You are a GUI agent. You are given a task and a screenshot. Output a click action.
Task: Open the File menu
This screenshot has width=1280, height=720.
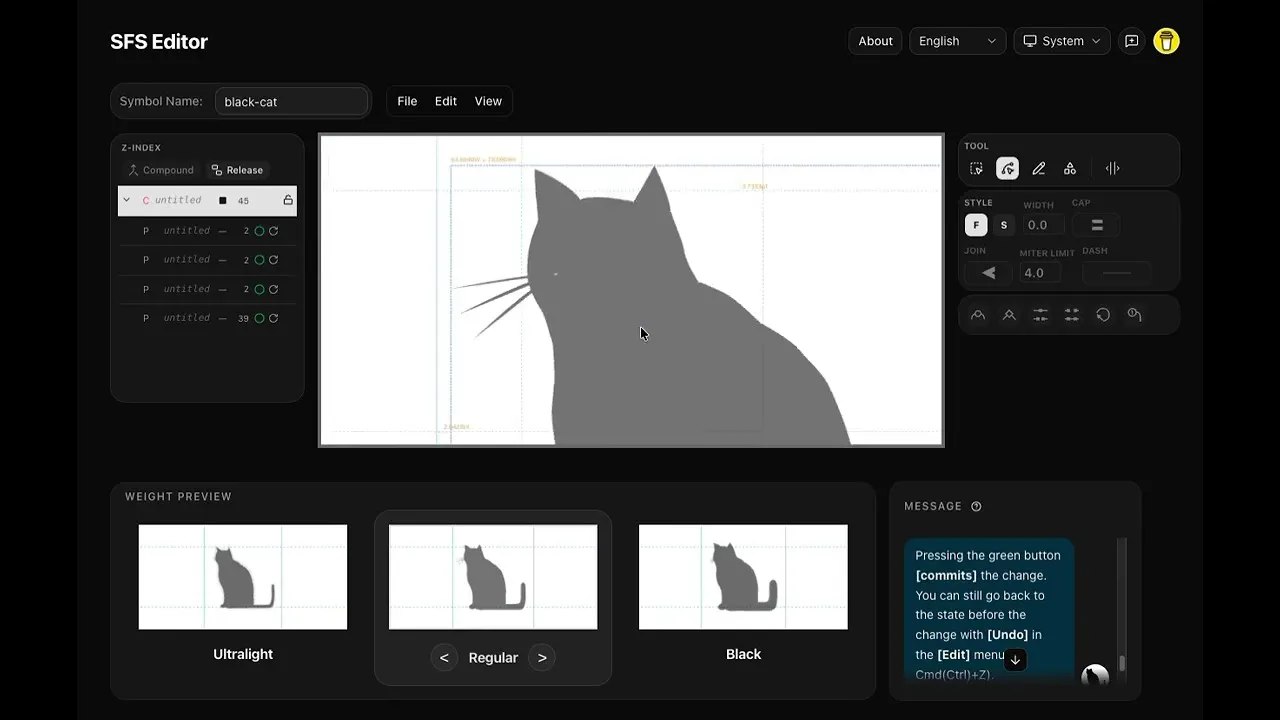coord(407,101)
